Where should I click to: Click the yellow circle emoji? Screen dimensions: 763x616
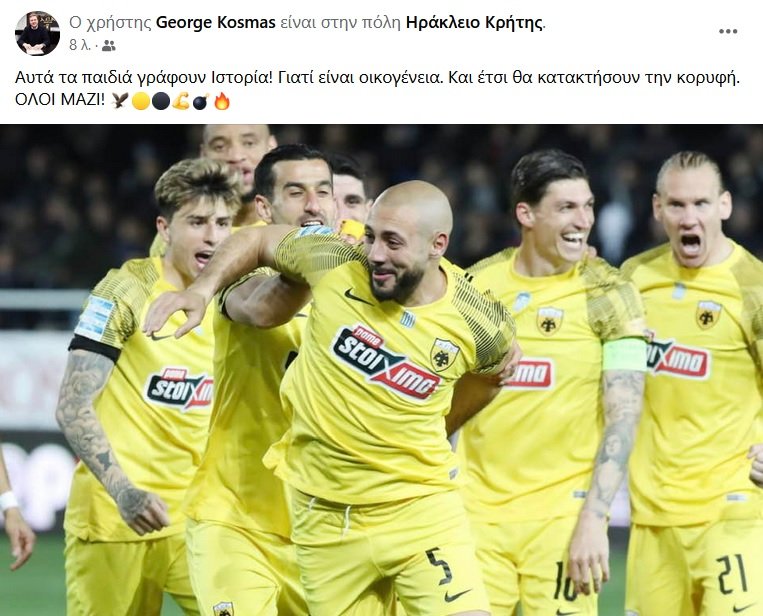coord(141,101)
